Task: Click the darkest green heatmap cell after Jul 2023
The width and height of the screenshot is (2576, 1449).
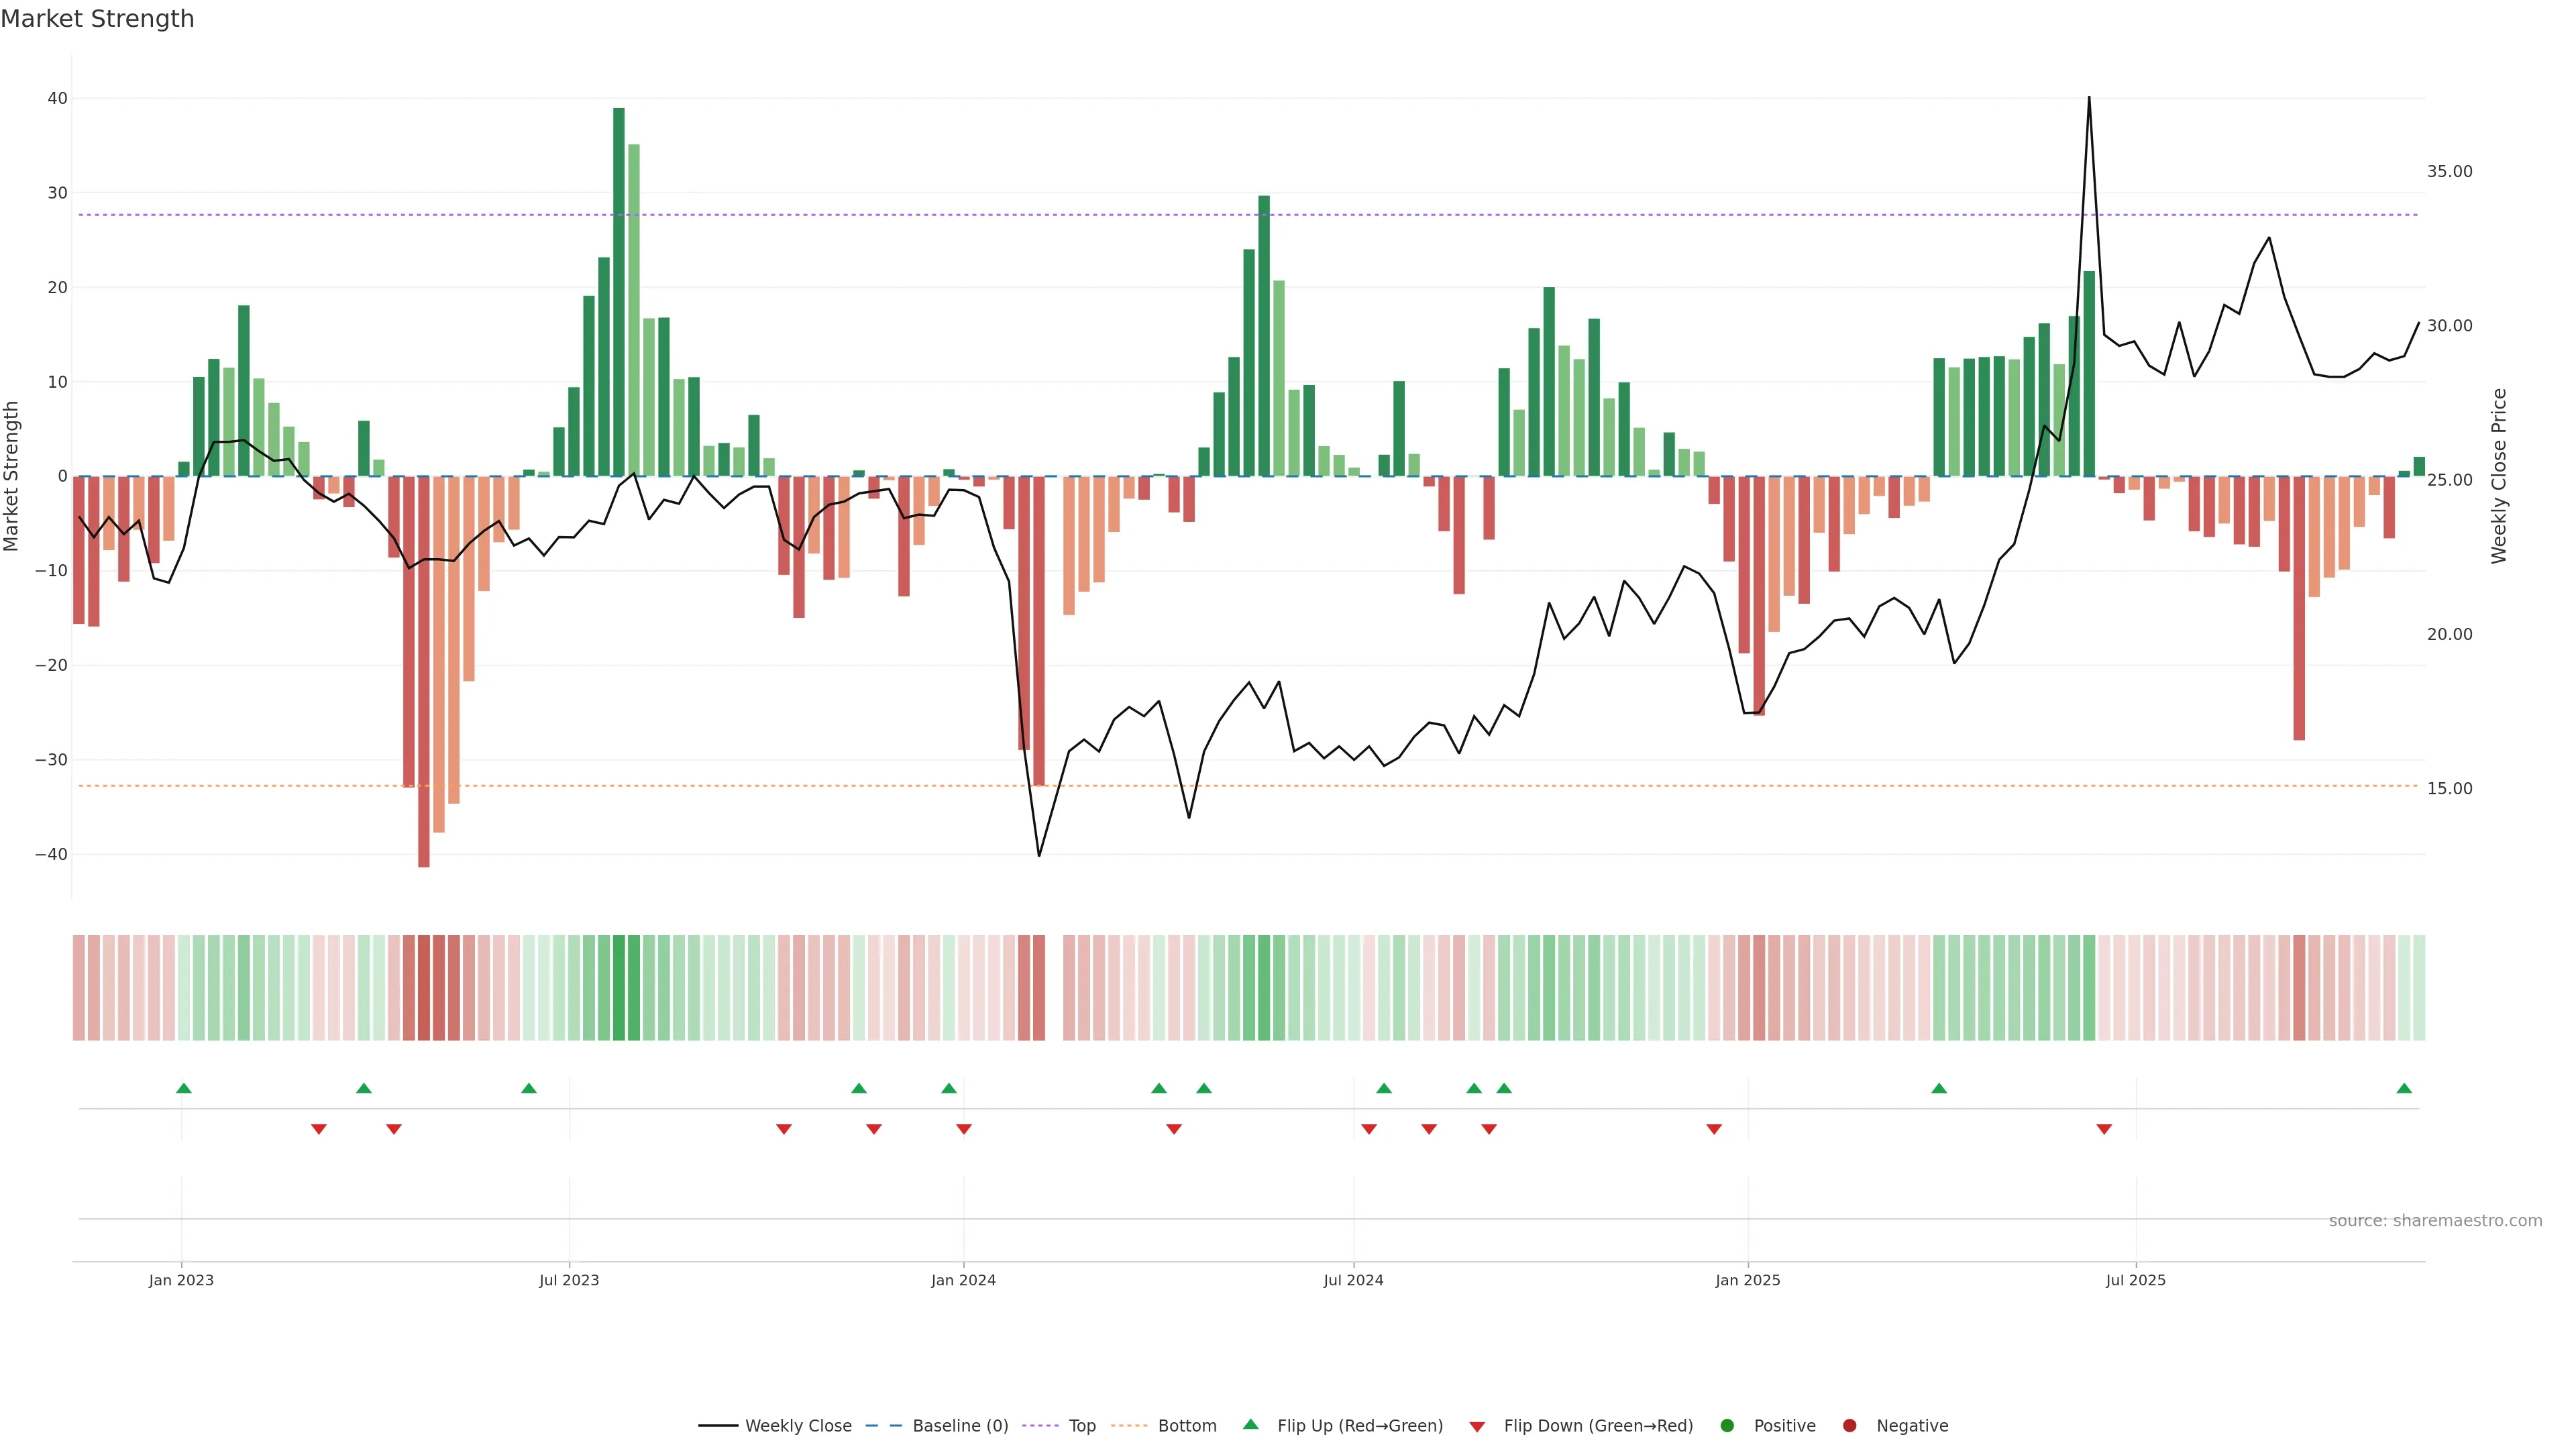Action: 619,988
